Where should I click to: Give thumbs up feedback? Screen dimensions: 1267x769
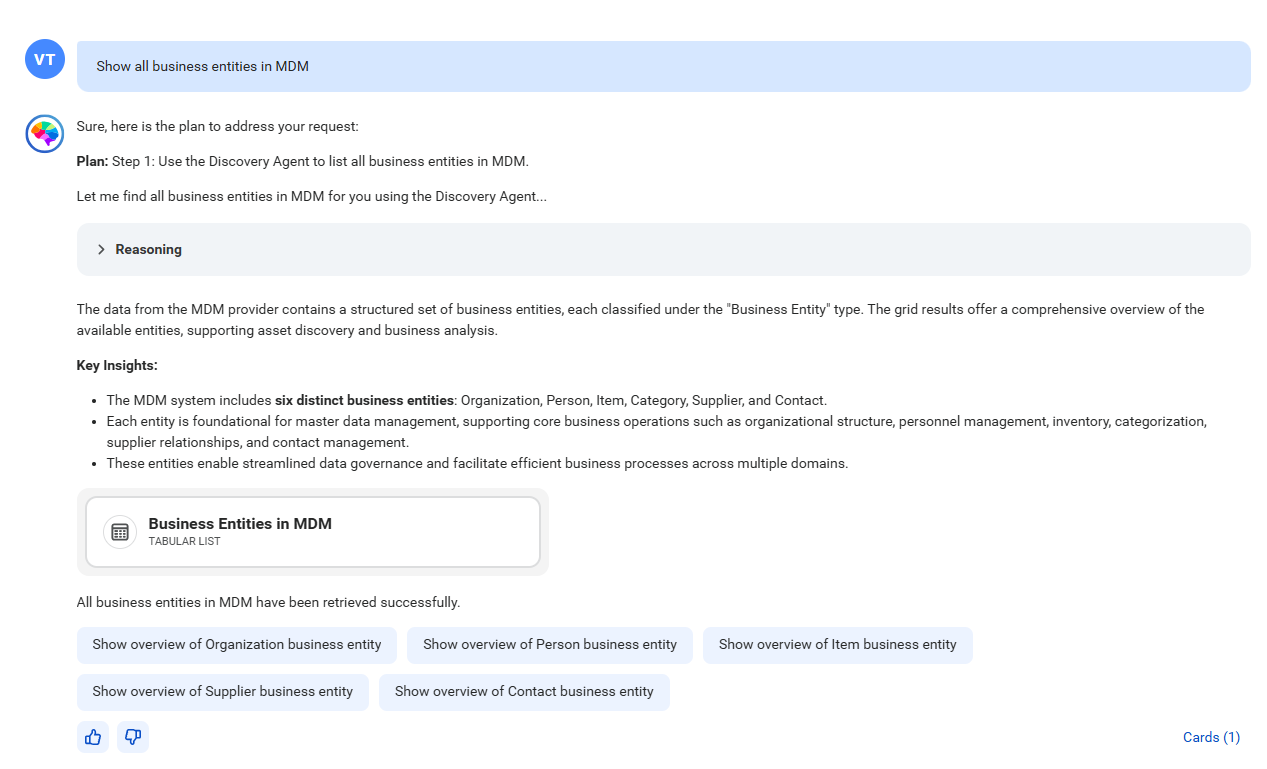(x=93, y=737)
